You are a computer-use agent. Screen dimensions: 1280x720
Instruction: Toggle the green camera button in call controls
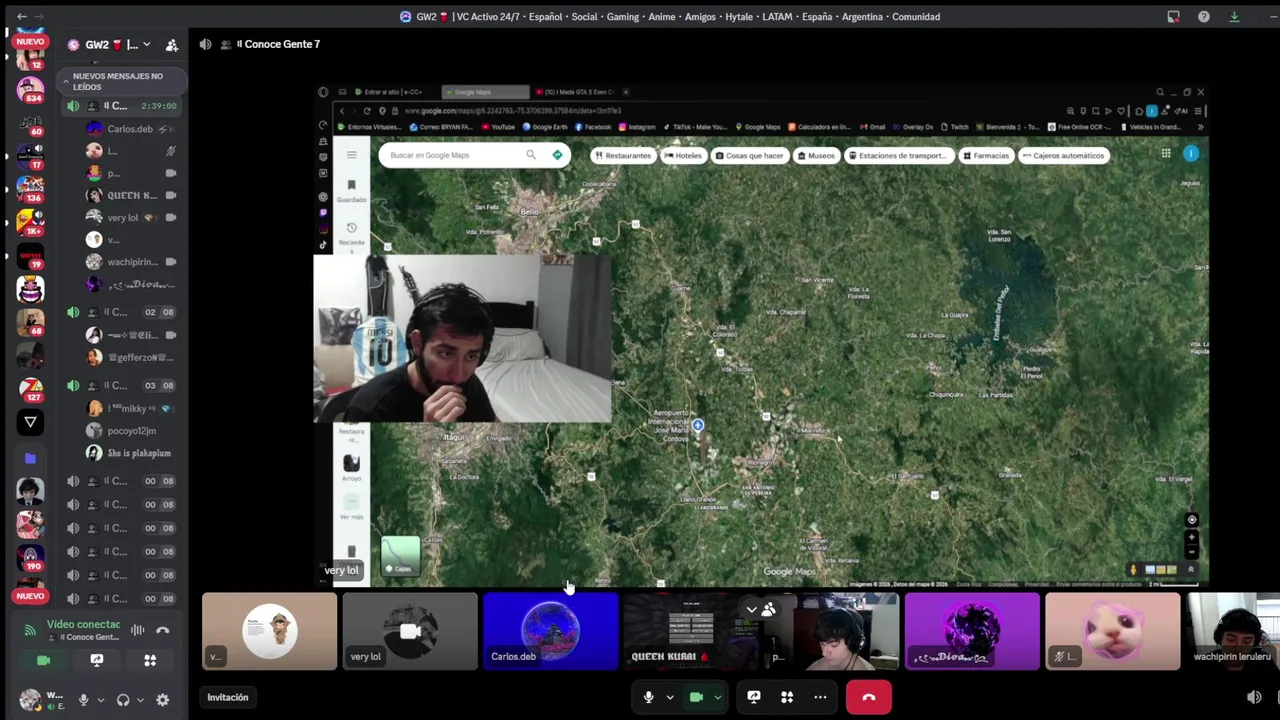[697, 697]
